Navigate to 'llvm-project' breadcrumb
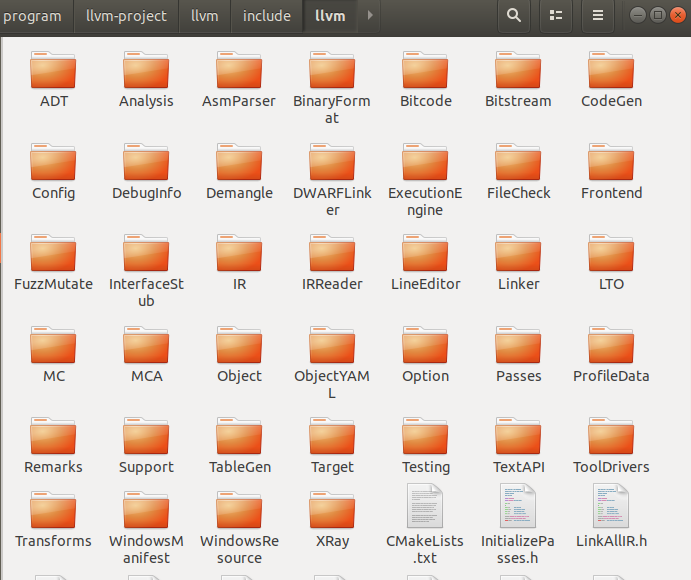 (x=126, y=16)
